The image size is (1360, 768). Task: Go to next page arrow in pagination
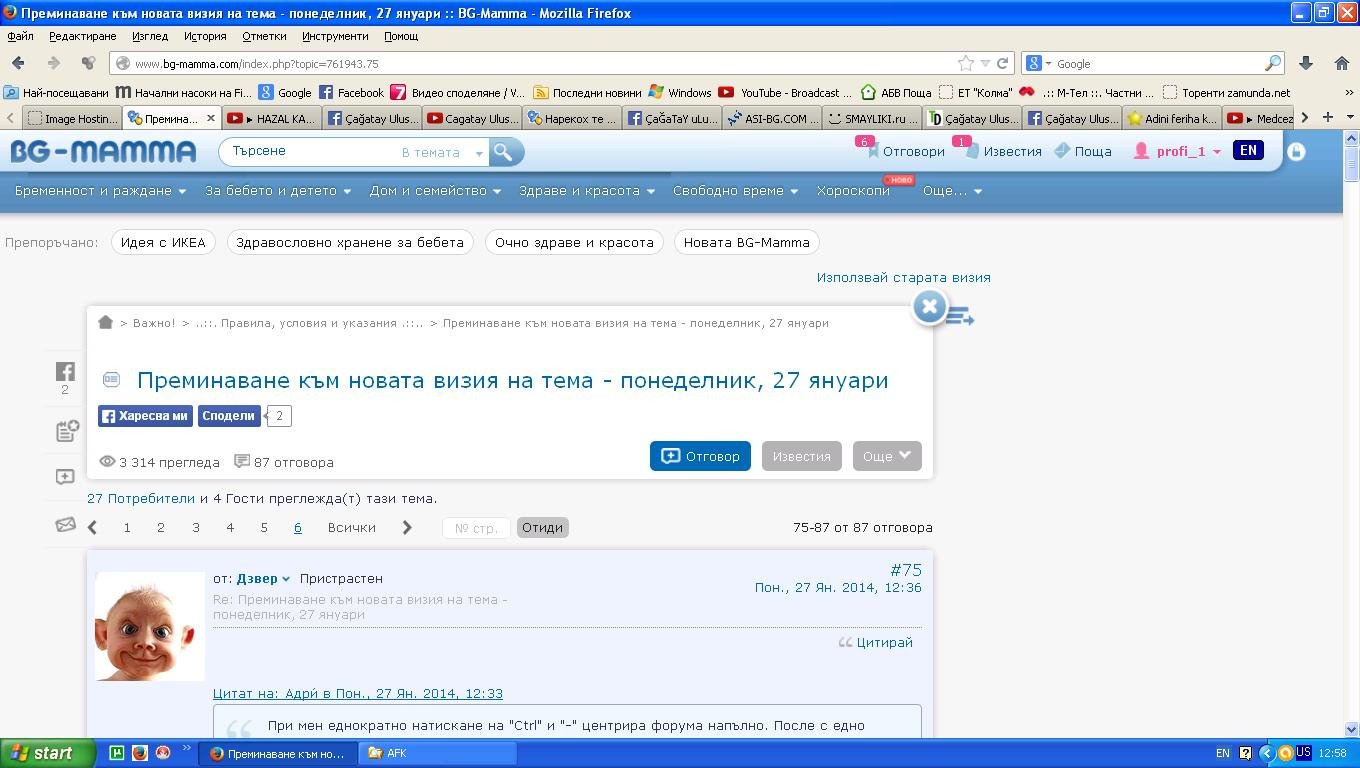click(407, 528)
